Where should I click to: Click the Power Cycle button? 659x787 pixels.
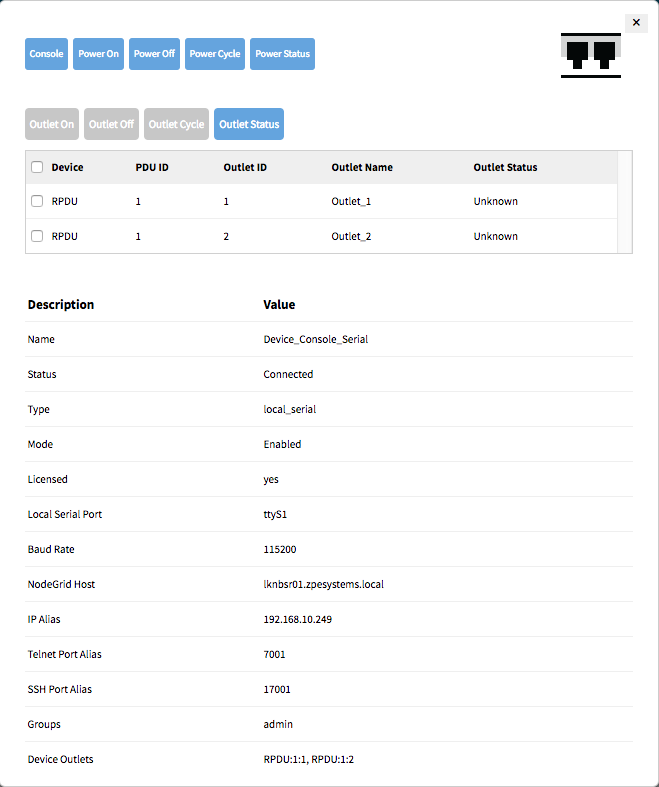[215, 54]
